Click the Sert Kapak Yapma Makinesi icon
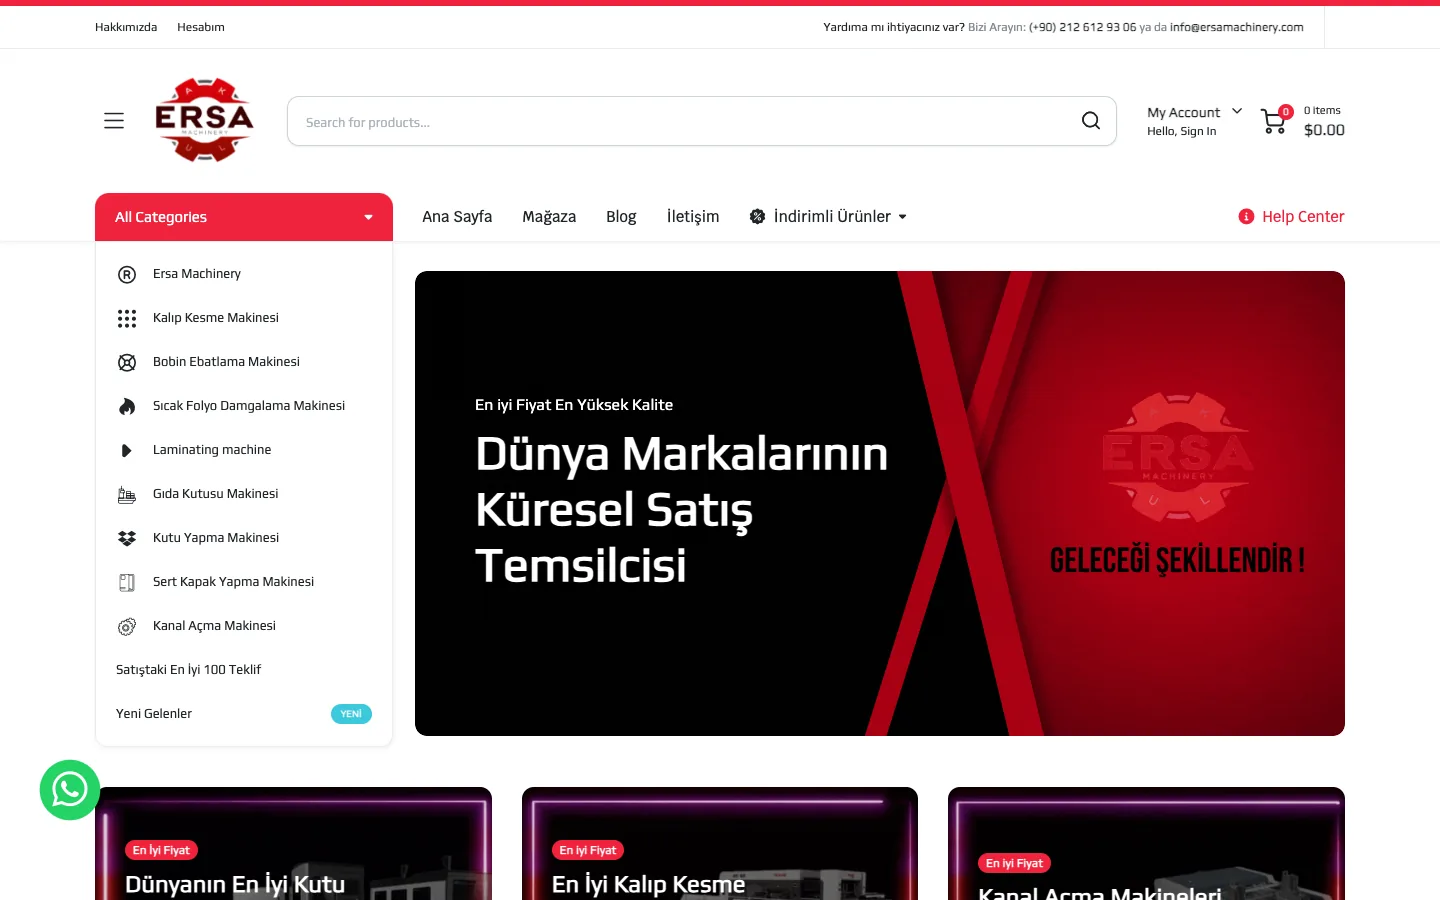Viewport: 1440px width, 900px height. (x=127, y=582)
